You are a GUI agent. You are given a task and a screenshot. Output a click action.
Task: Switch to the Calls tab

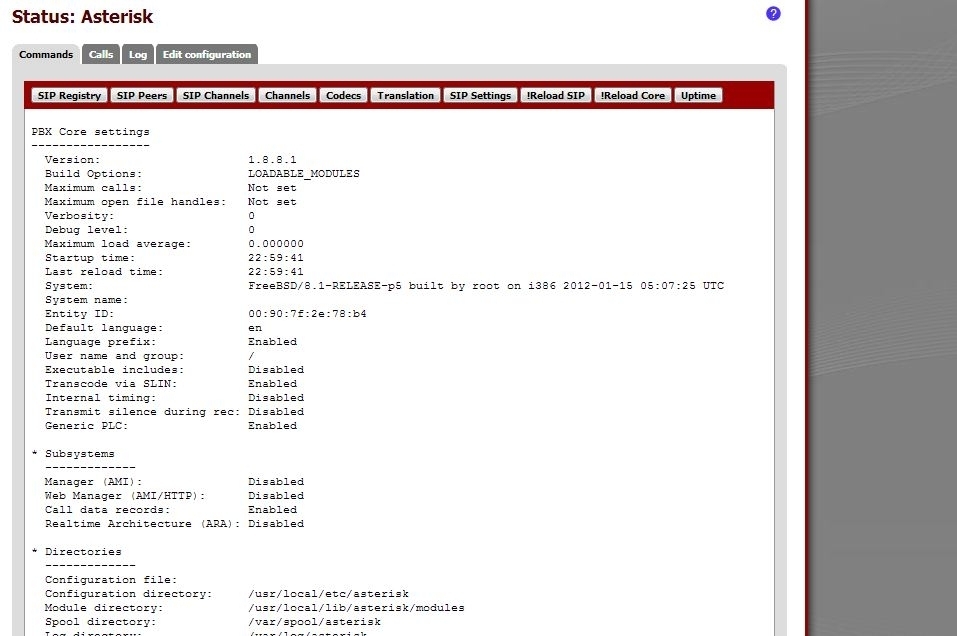100,55
